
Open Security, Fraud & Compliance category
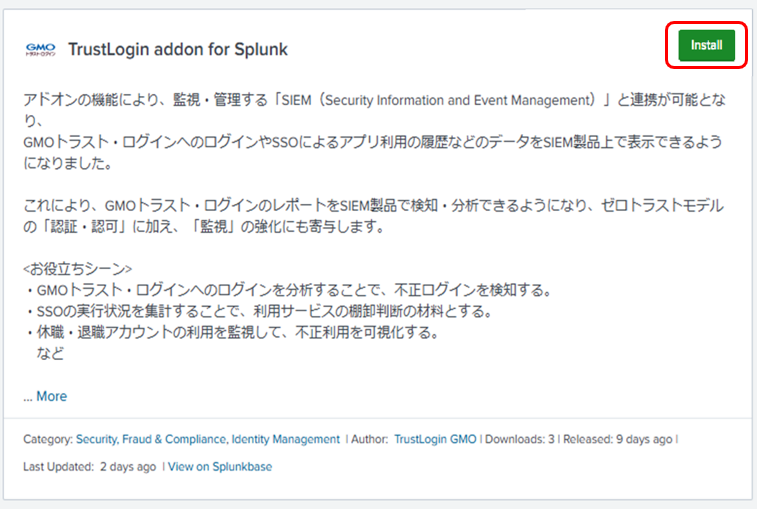151,439
